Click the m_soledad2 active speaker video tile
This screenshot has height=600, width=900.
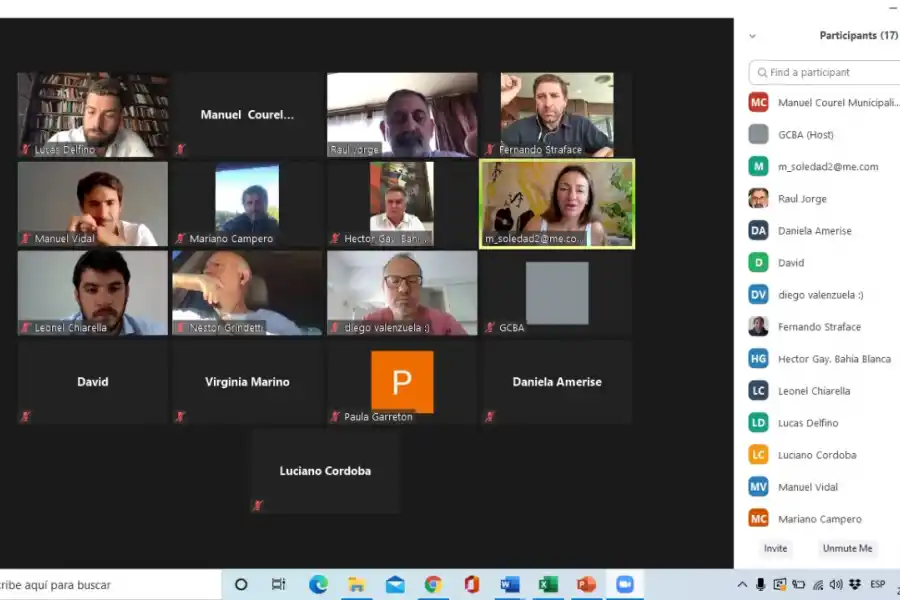pos(557,203)
